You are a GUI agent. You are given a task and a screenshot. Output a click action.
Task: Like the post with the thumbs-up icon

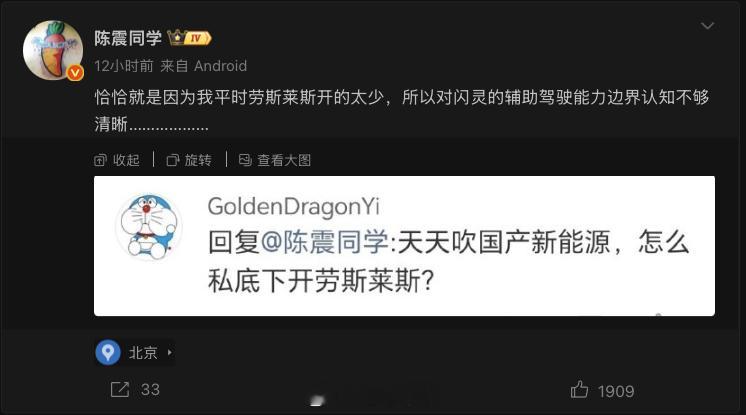click(x=579, y=390)
